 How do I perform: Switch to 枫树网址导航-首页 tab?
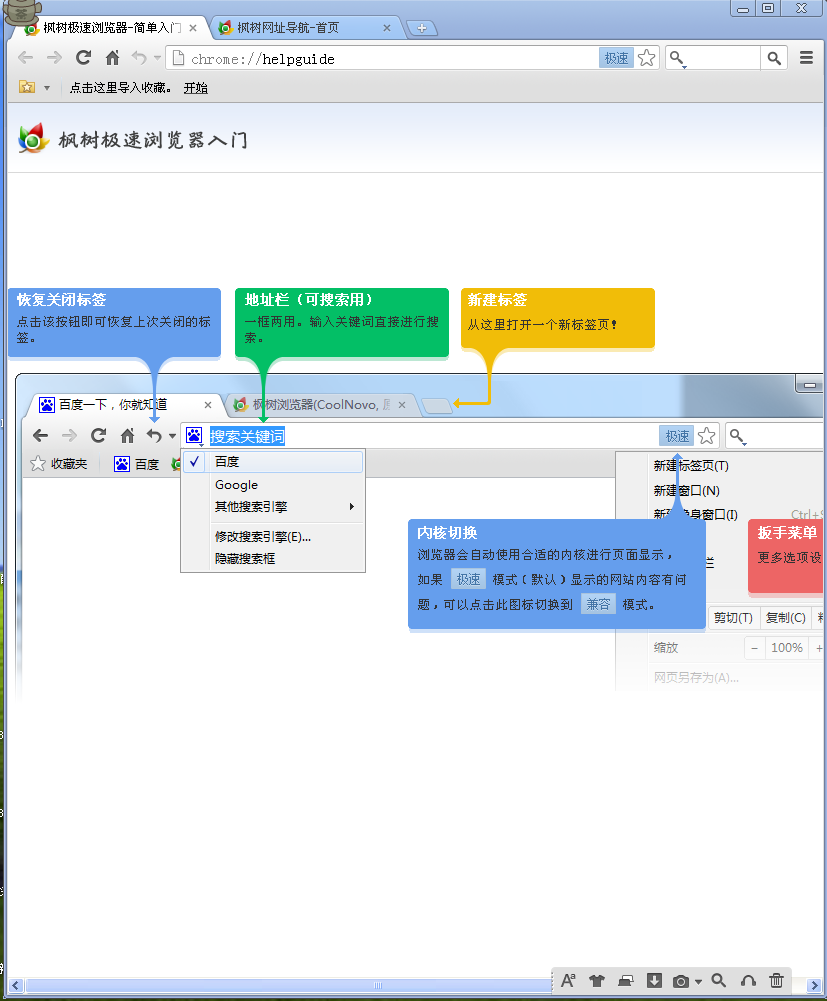coord(300,28)
